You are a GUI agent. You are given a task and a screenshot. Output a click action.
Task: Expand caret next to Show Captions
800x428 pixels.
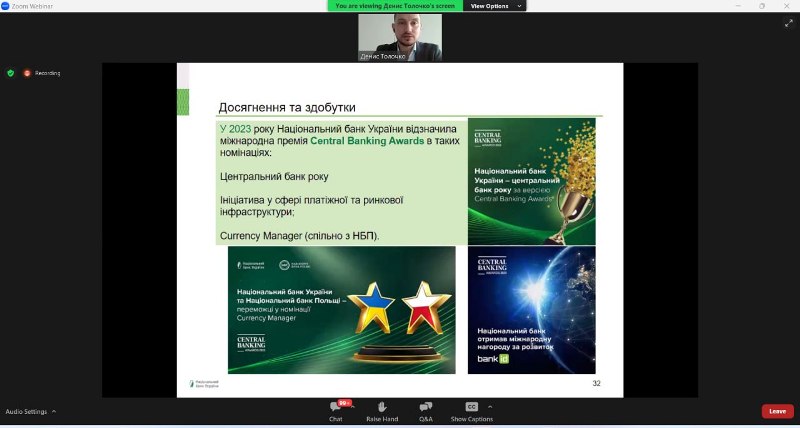(x=490, y=407)
